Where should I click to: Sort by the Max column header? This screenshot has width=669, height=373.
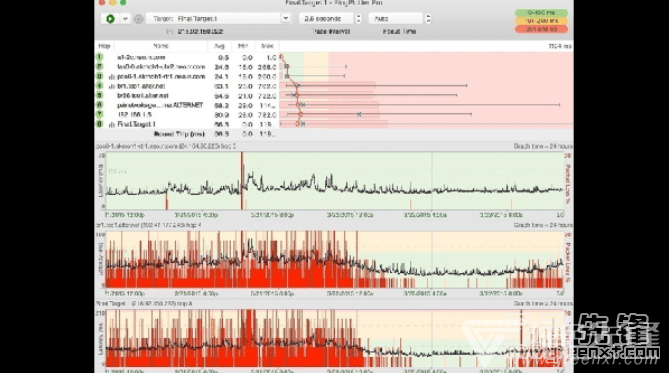pyautogui.click(x=267, y=46)
